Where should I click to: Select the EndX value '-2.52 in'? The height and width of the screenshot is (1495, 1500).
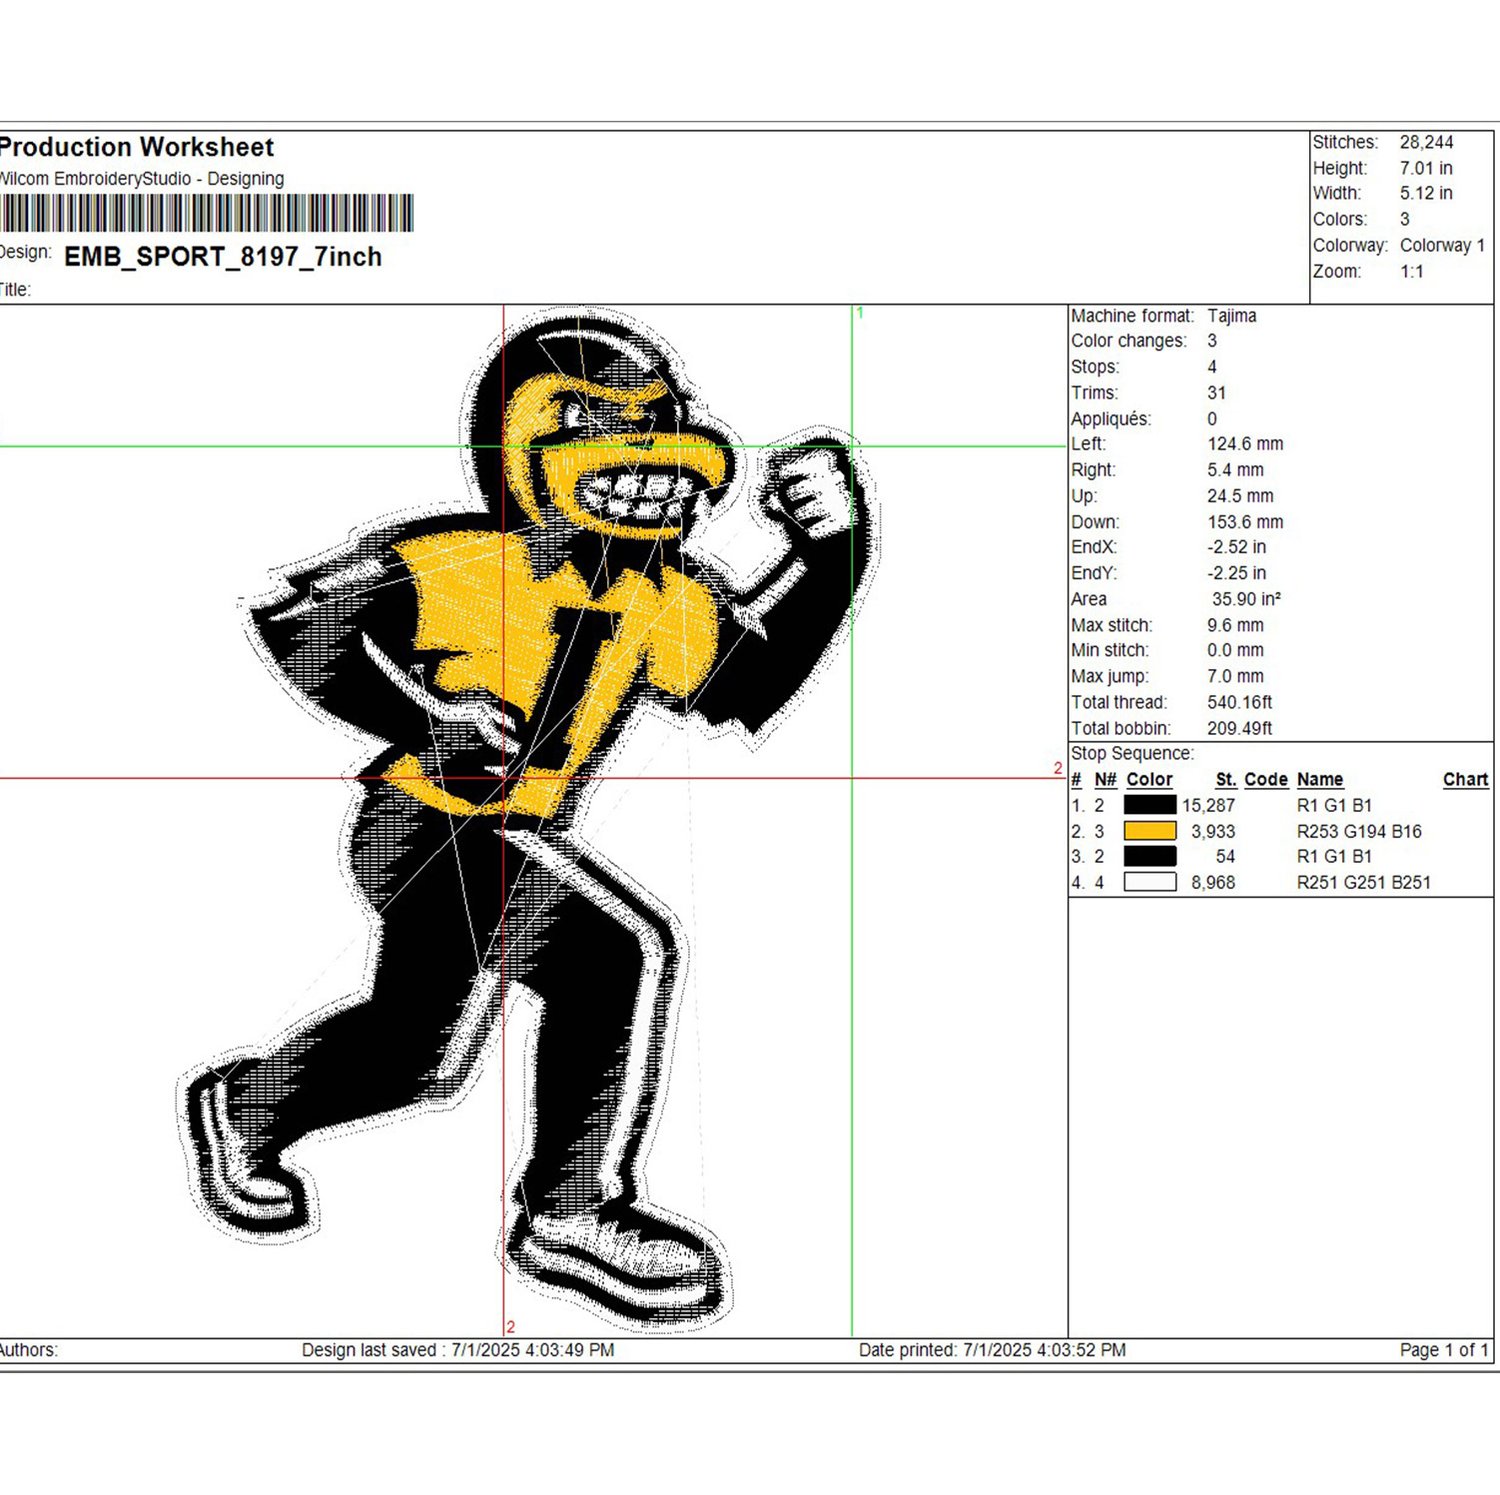[1236, 547]
